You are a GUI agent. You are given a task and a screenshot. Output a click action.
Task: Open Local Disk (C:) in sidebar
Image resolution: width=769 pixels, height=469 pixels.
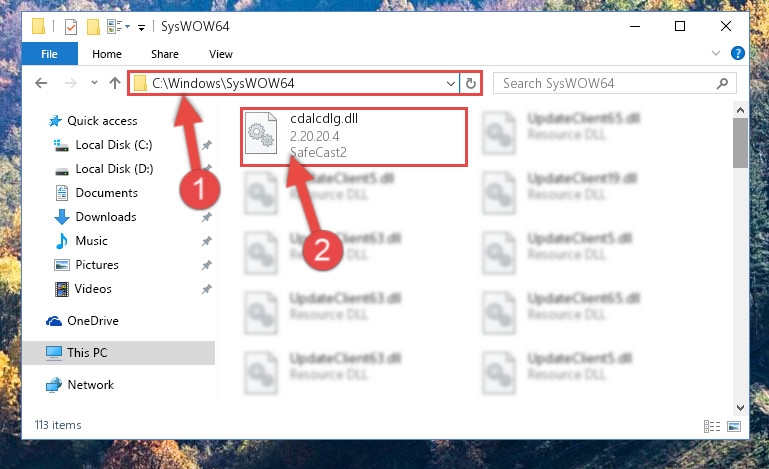113,145
